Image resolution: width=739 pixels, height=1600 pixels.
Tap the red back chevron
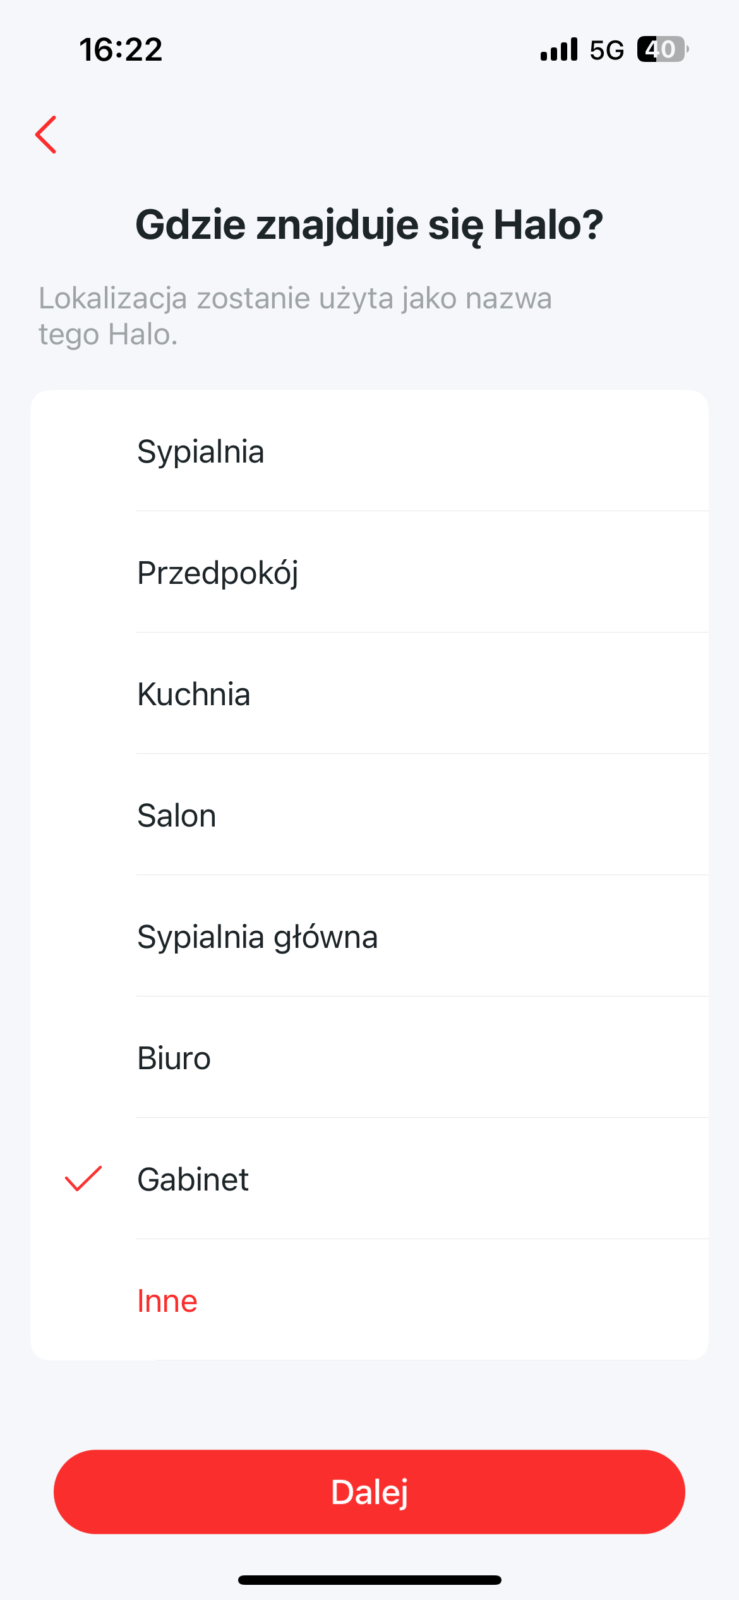[x=46, y=135]
